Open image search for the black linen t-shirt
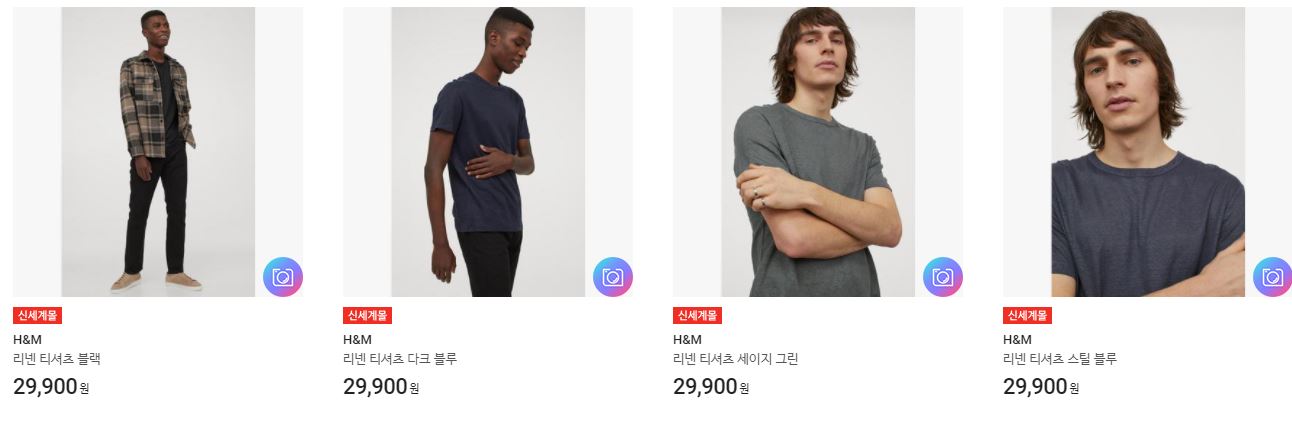Image resolution: width=1292 pixels, height=428 pixels. pyautogui.click(x=282, y=277)
